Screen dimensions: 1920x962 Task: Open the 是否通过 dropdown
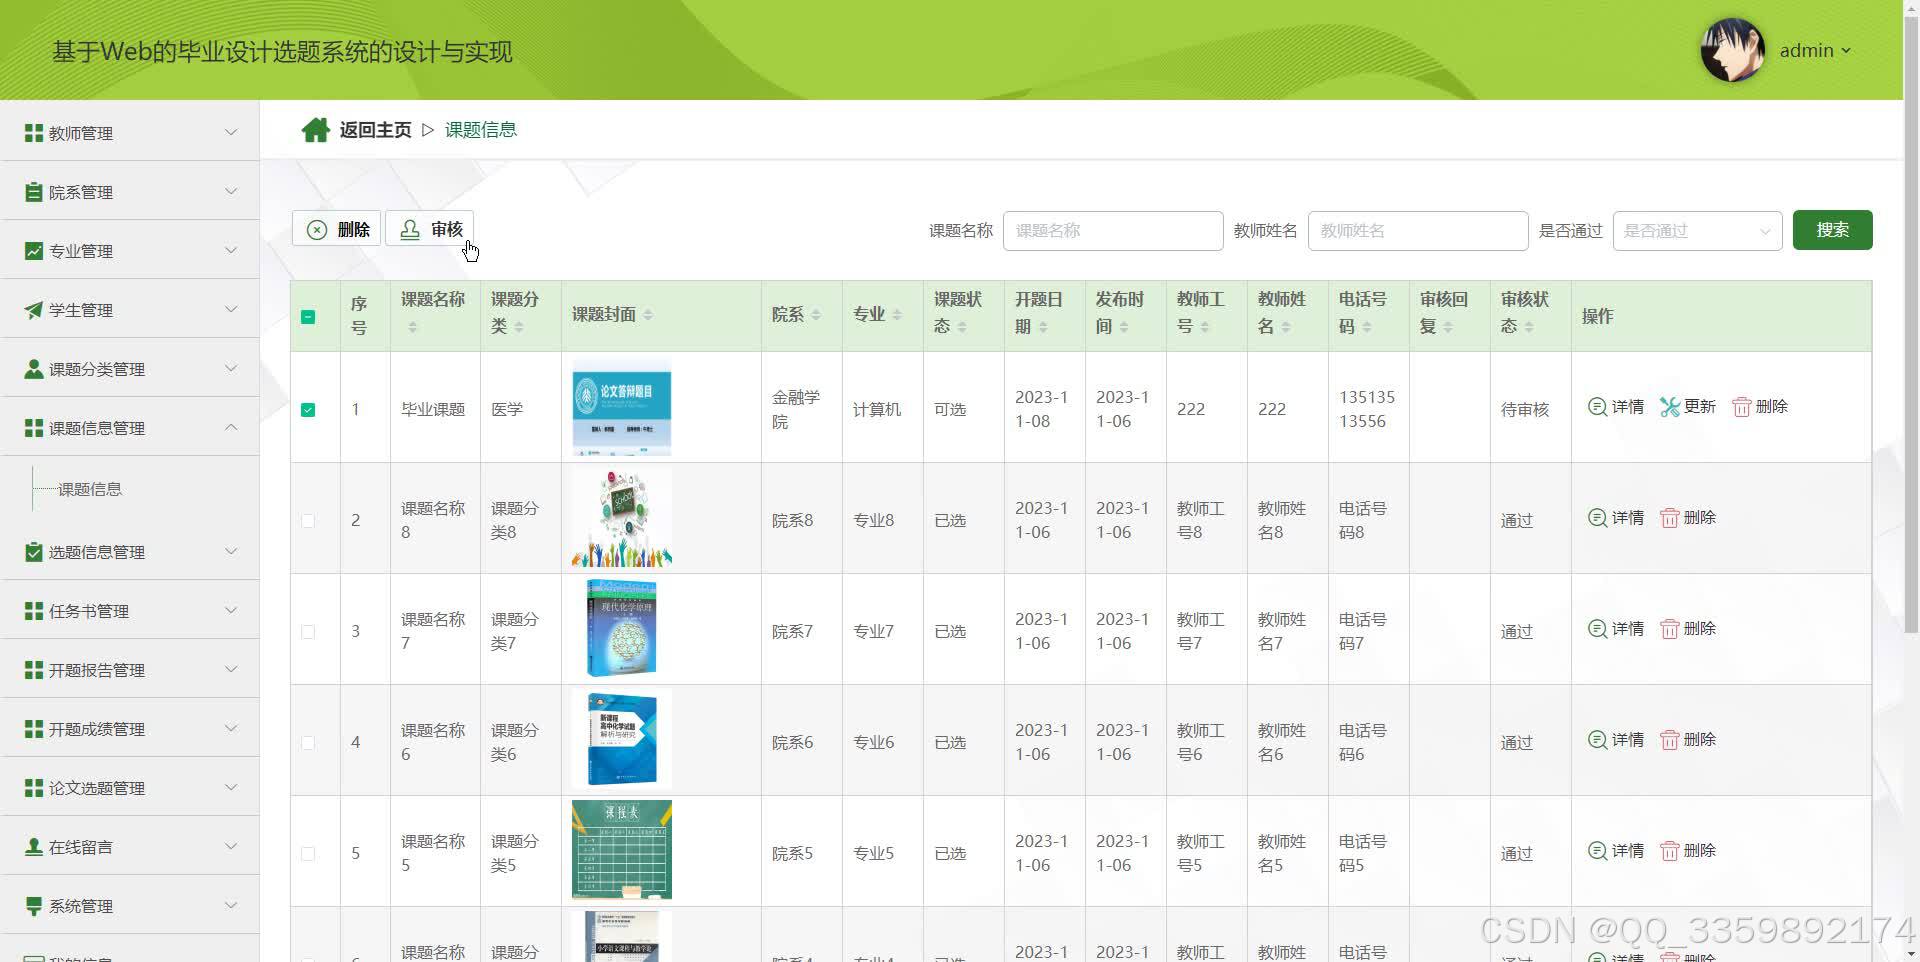[x=1697, y=231]
